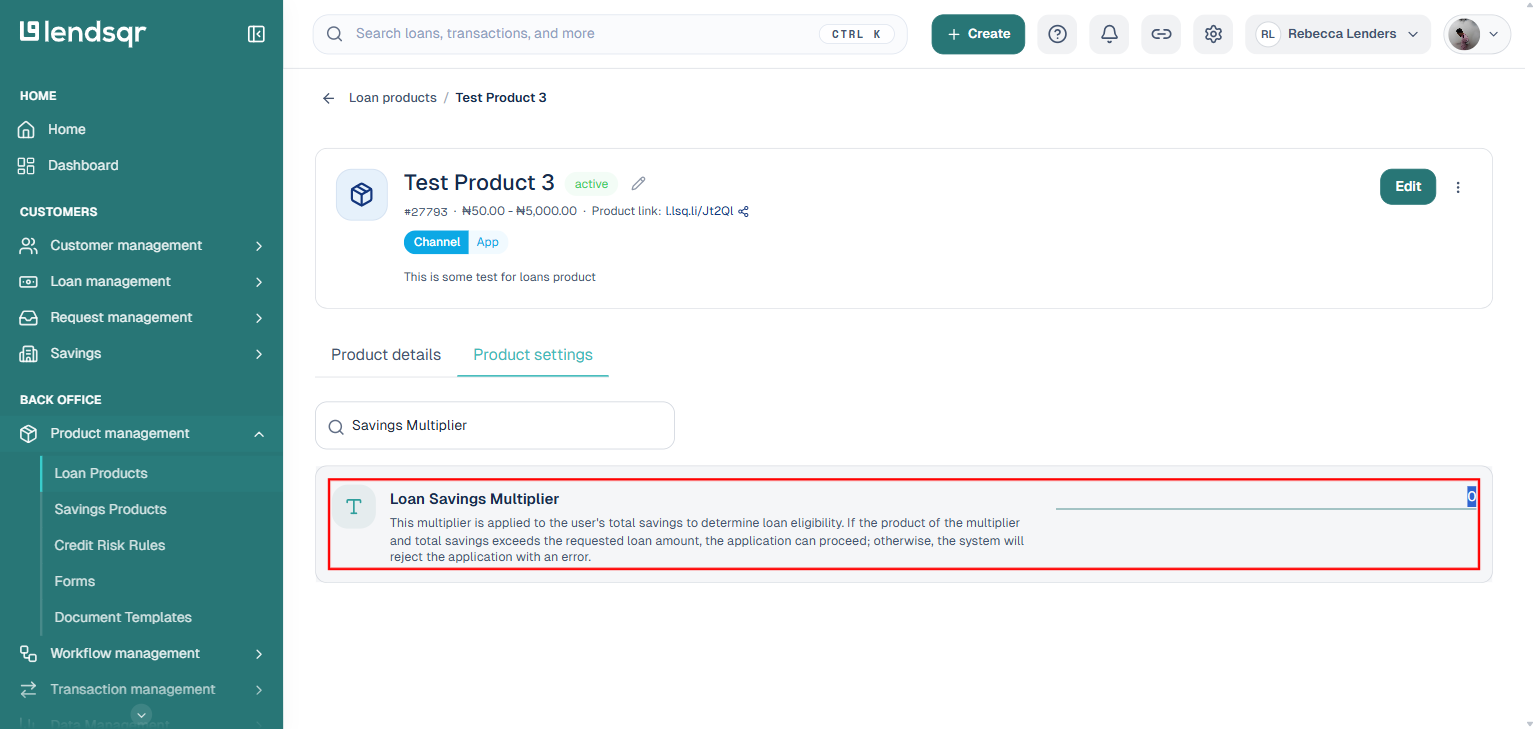Click the product cube icon

[362, 194]
